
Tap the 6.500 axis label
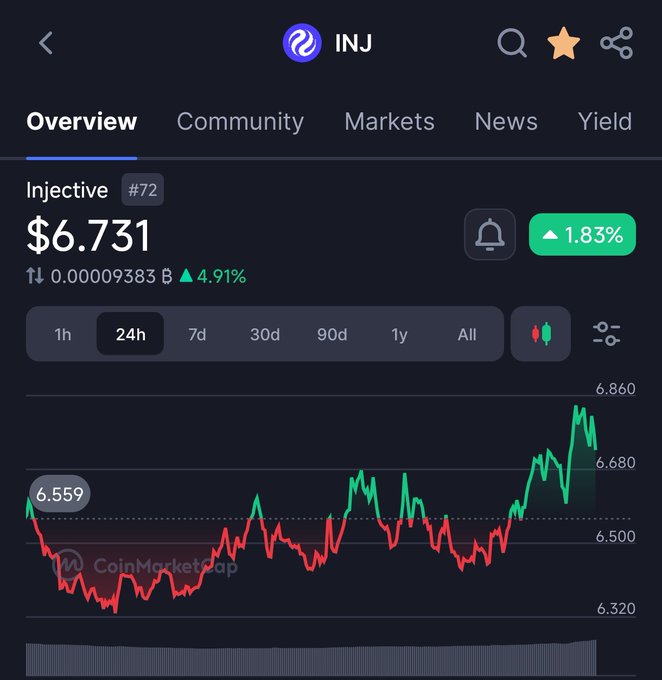615,536
